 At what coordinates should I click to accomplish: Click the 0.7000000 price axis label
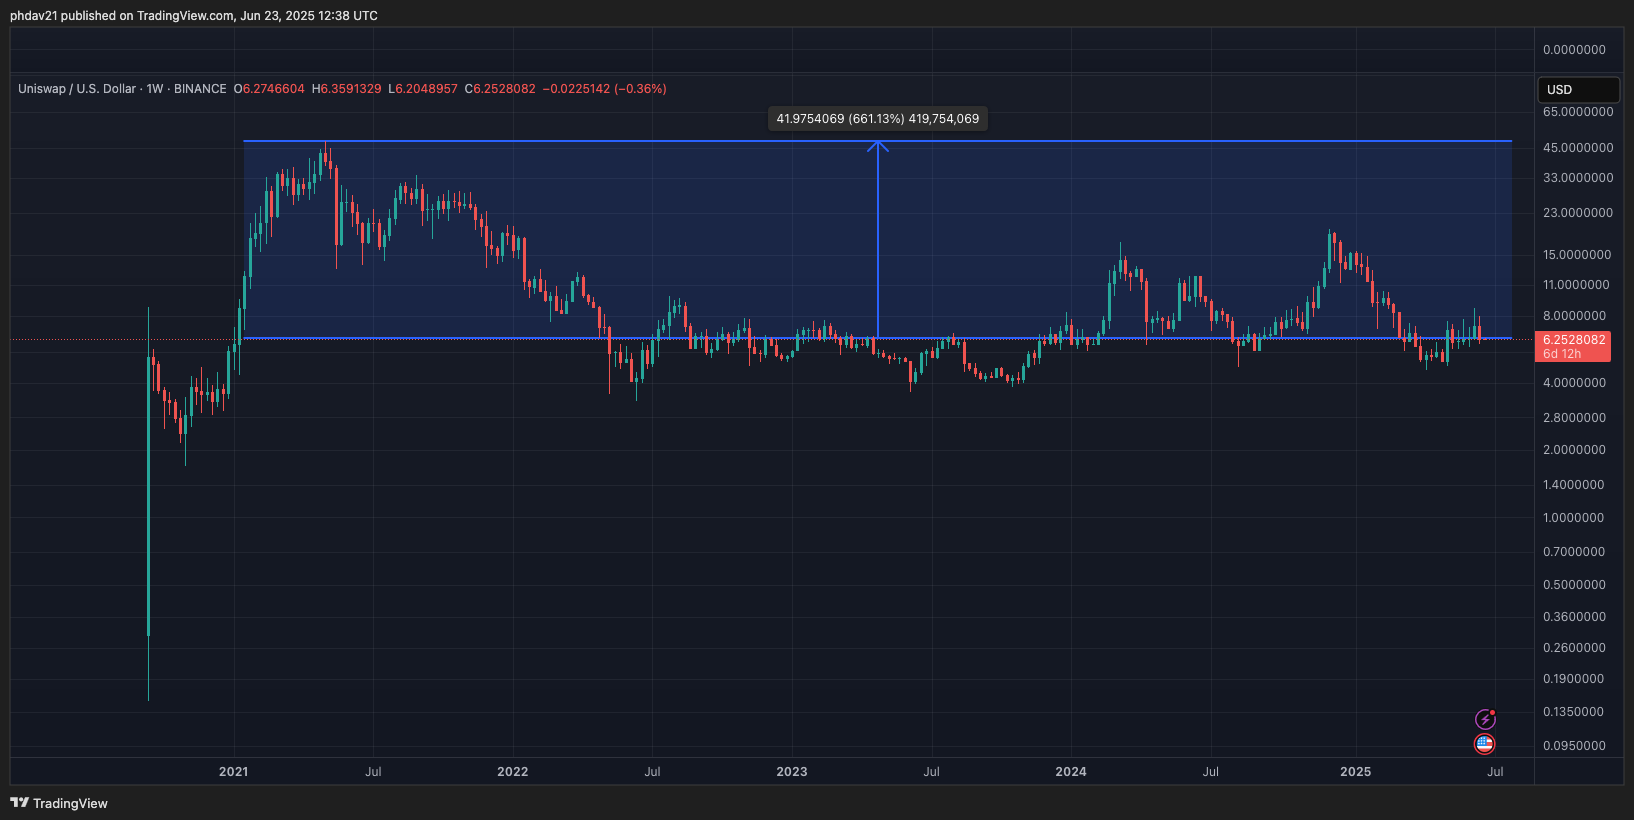(x=1575, y=552)
